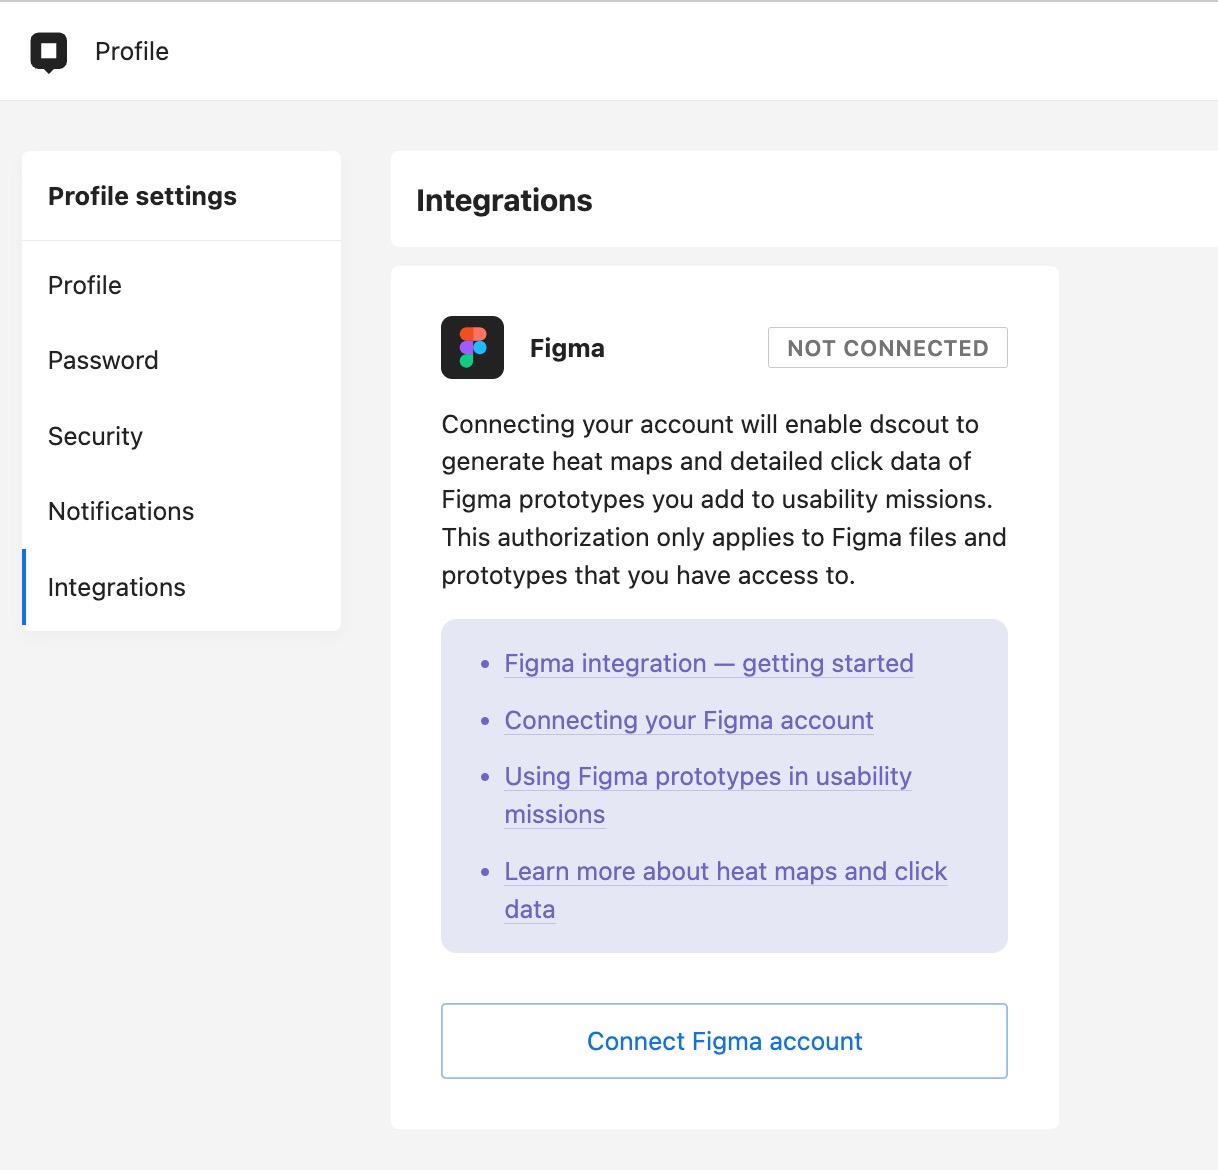The image size is (1218, 1170).
Task: Click the Figma app icon
Action: [472, 349]
